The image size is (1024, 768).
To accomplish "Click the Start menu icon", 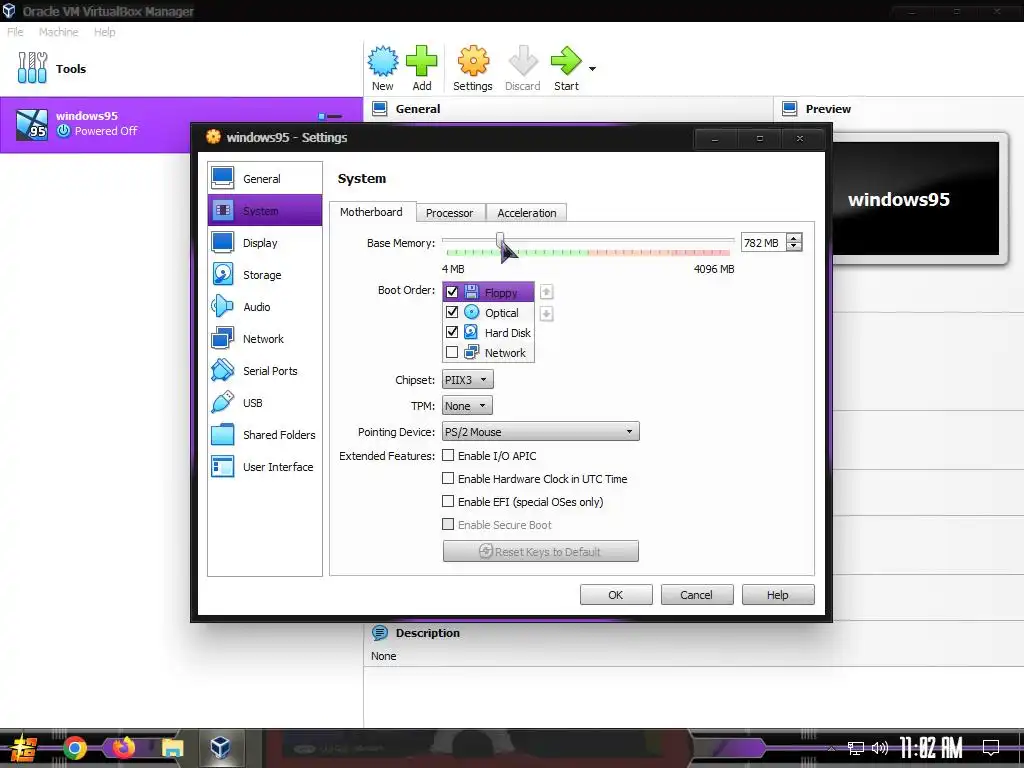I will pyautogui.click(x=24, y=748).
